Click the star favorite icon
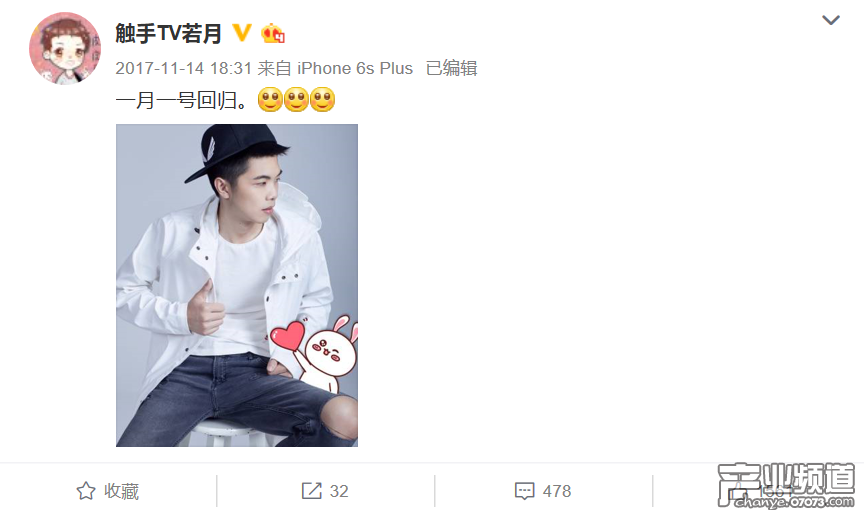Screen dimensions: 864x515 tap(86, 491)
